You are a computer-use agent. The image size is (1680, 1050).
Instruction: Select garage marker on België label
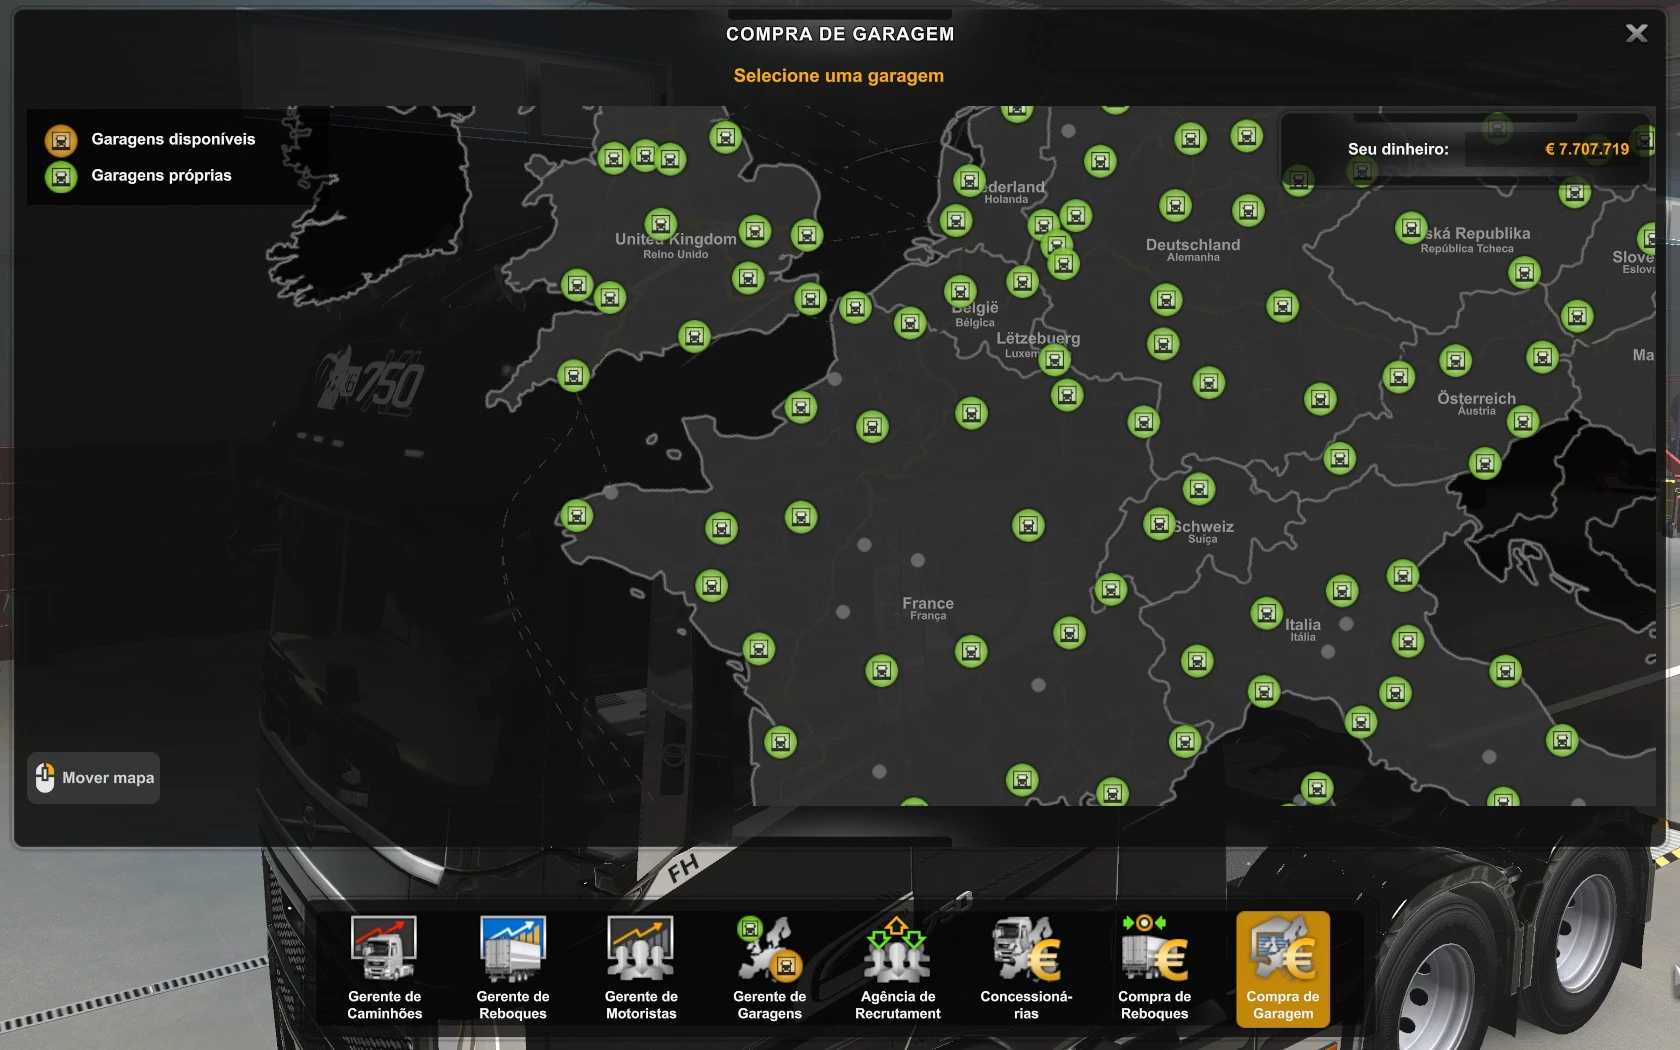click(x=960, y=292)
